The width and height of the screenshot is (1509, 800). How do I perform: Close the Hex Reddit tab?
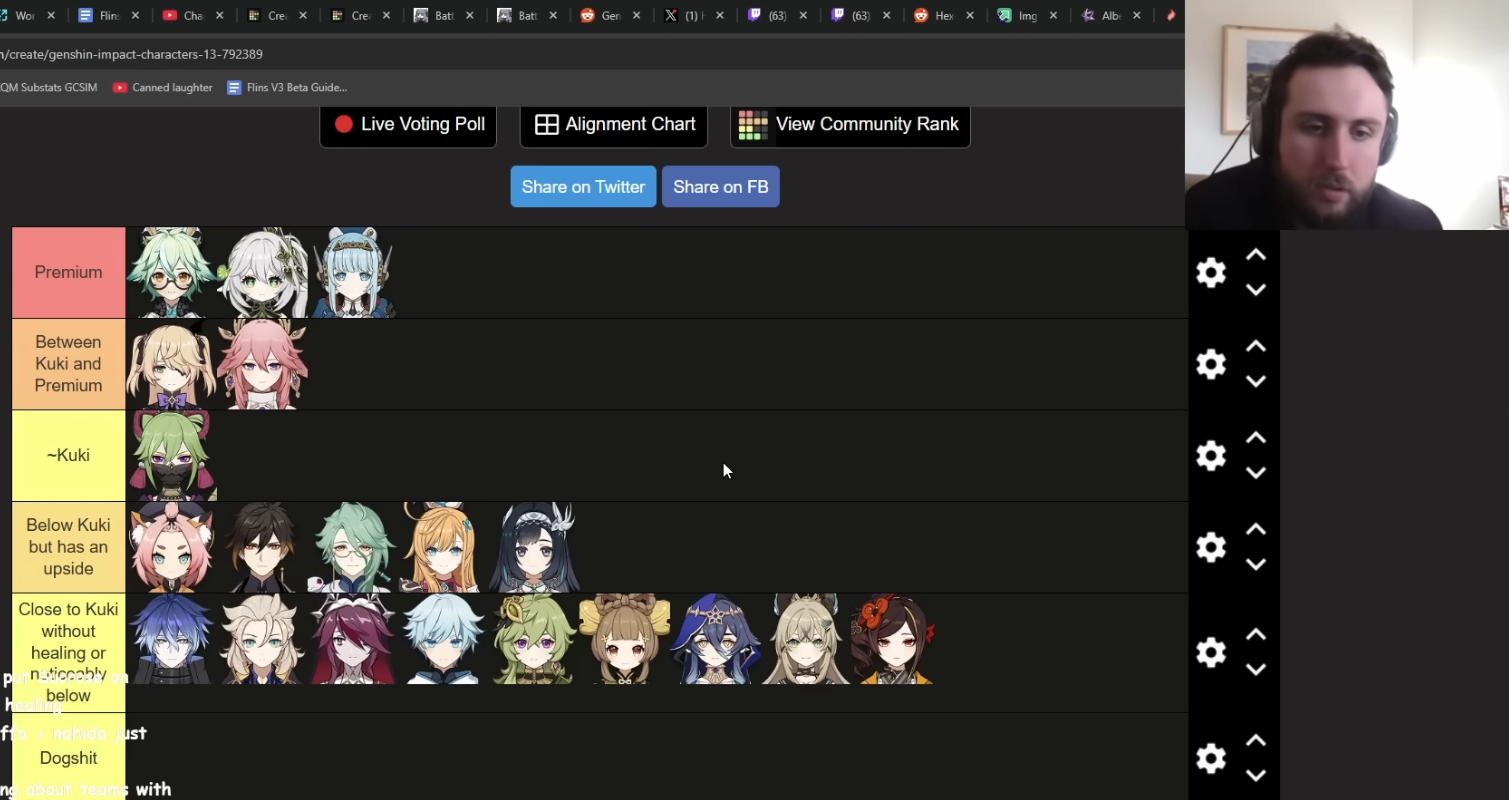coord(970,15)
